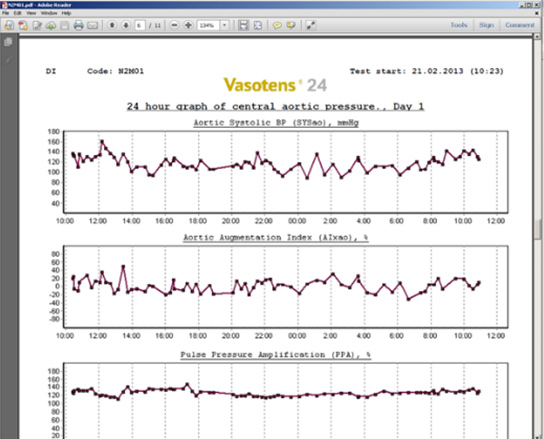Viewport: 544px width, 439px height.
Task: Click the page number input field
Action: [x=140, y=25]
